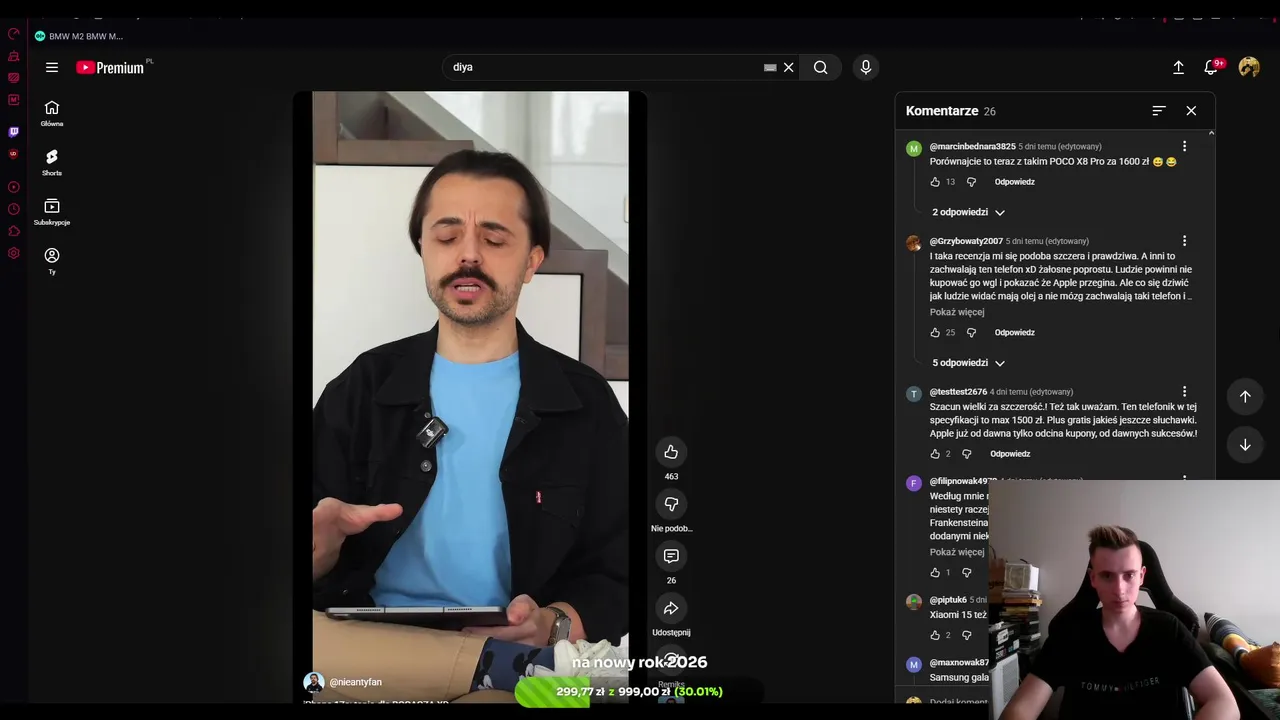The height and width of the screenshot is (720, 1280).
Task: Open the YouTube guide hamburger menu
Action: 52,67
